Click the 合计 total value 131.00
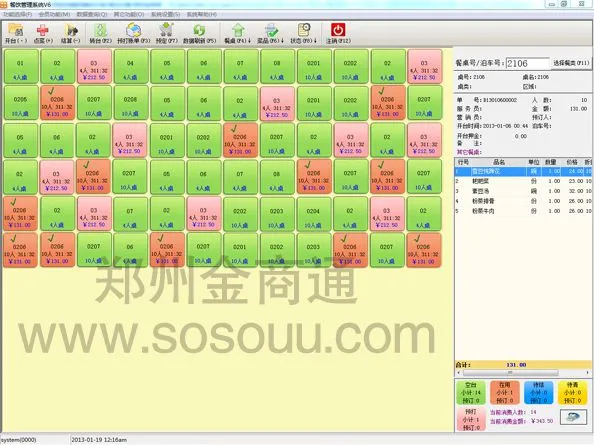 (516, 365)
